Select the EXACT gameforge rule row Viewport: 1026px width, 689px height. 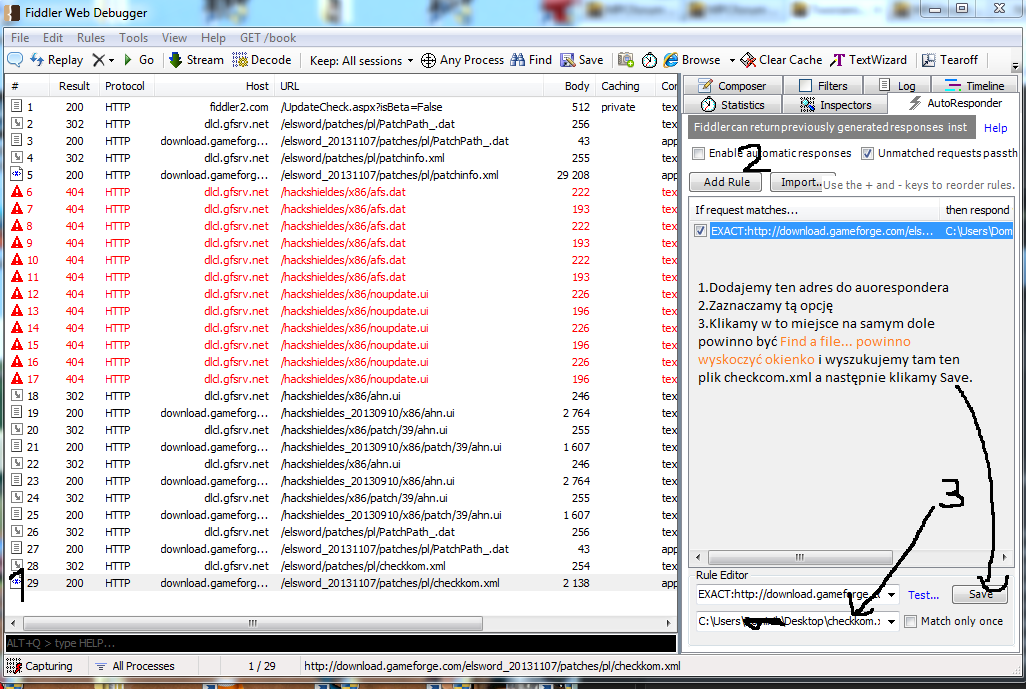point(853,231)
